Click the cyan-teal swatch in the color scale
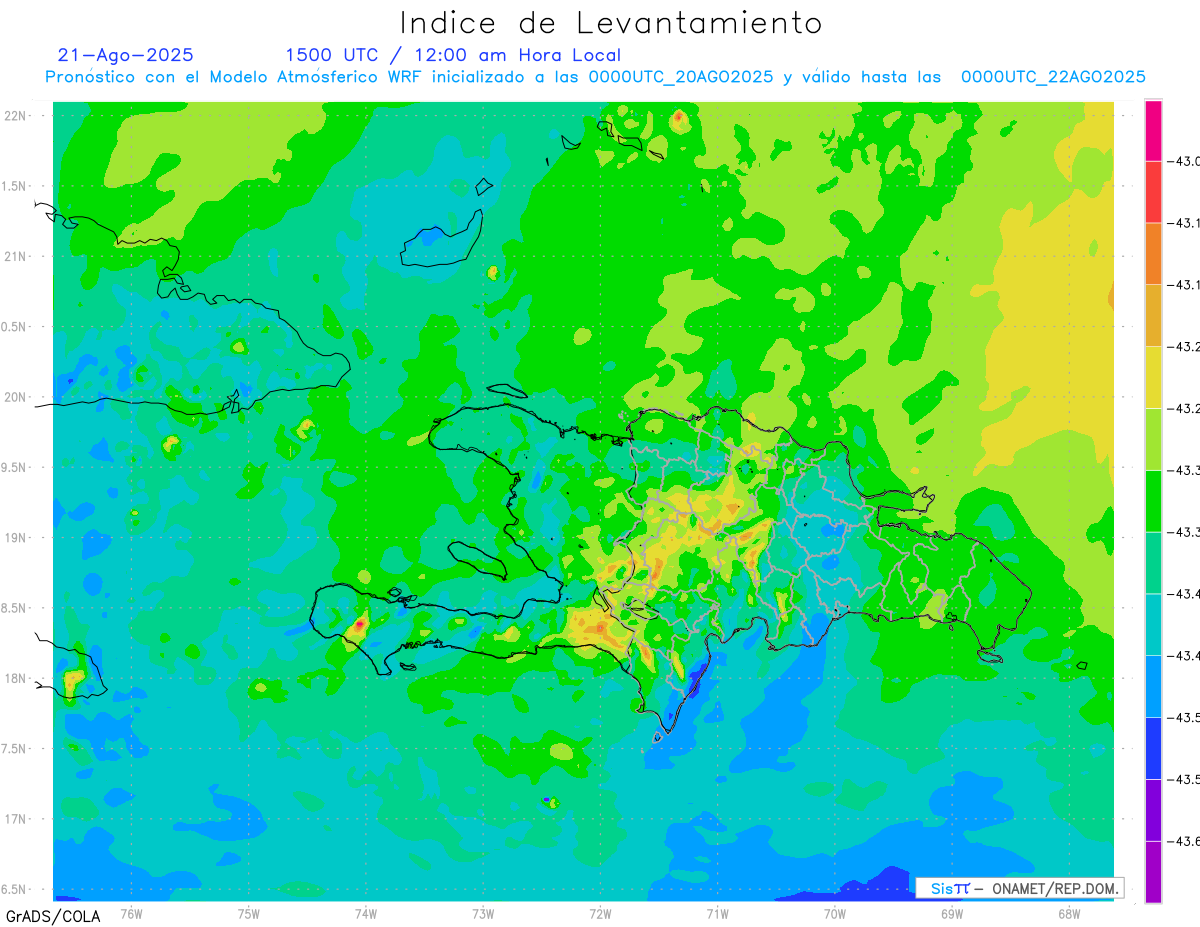Viewport: 1200px width, 927px height. click(x=1153, y=624)
